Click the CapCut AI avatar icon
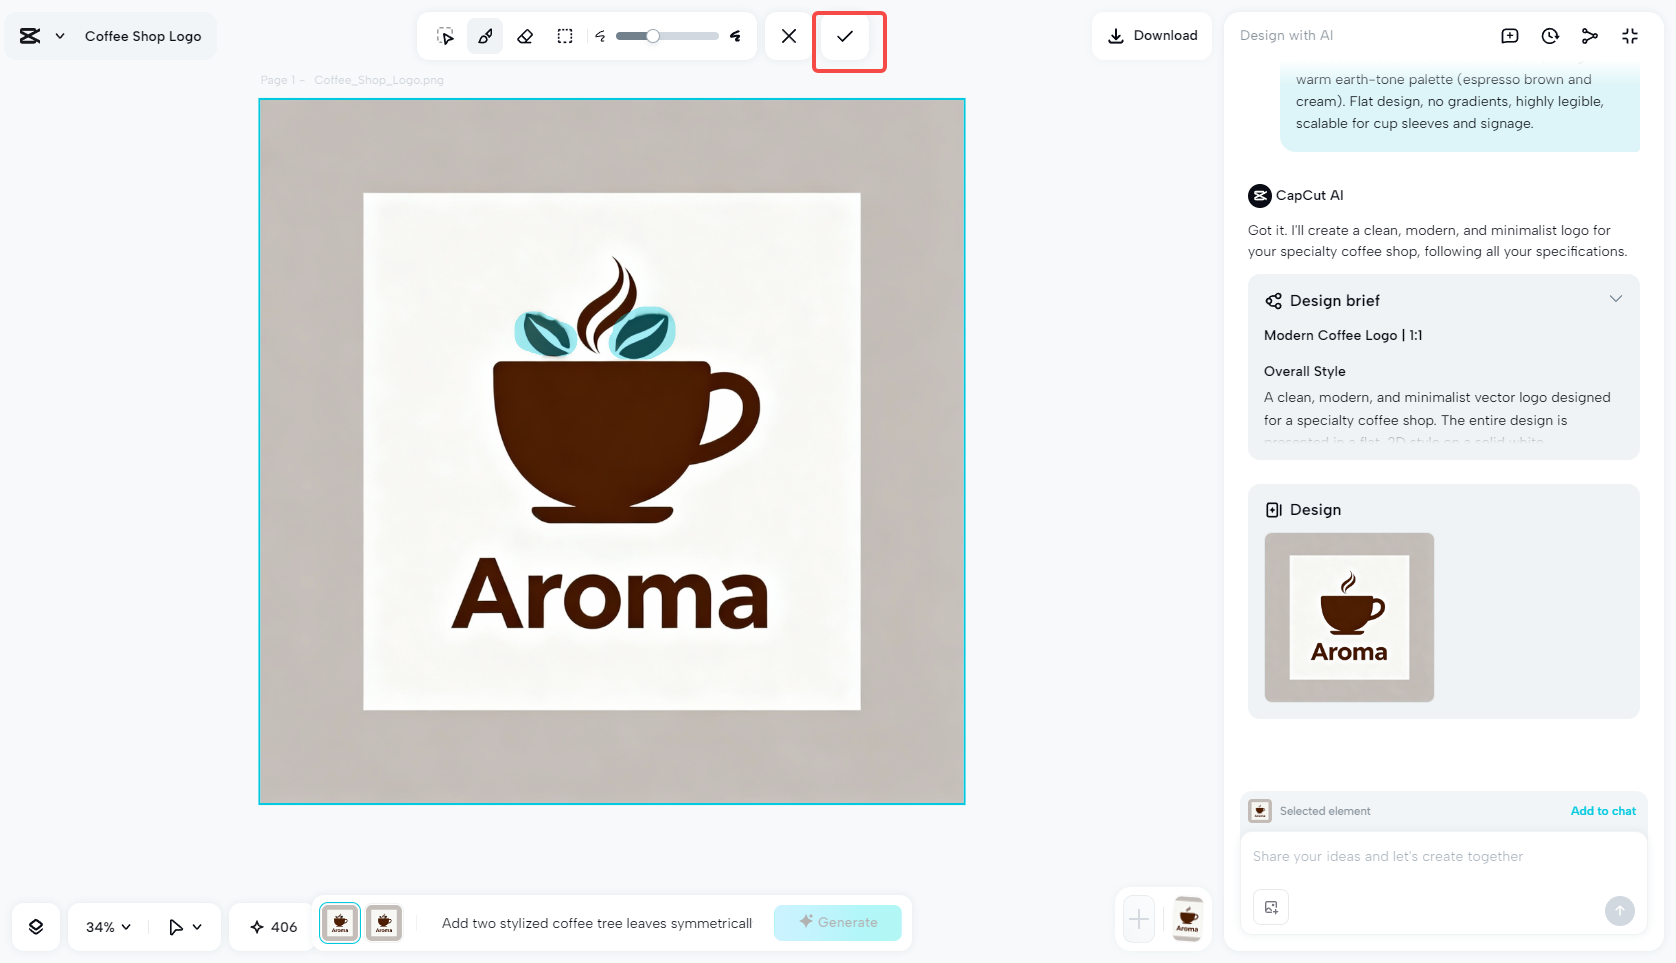The height and width of the screenshot is (963, 1676). pyautogui.click(x=1260, y=196)
